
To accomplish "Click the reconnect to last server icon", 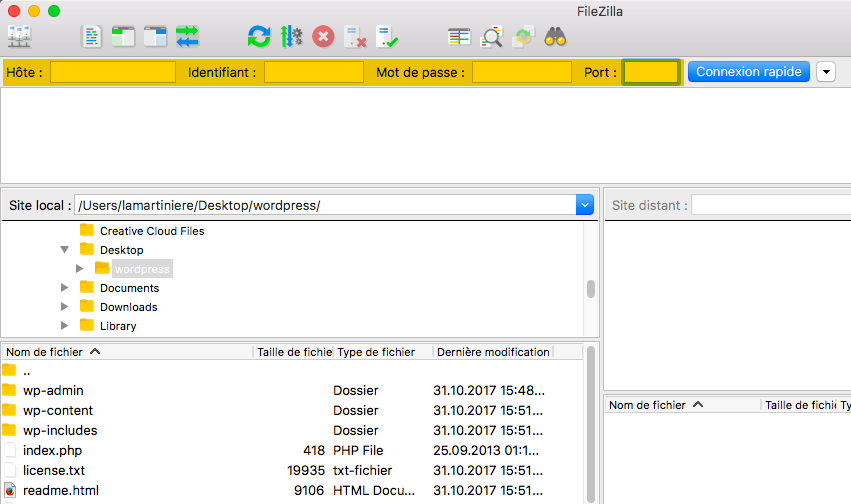I will point(387,37).
